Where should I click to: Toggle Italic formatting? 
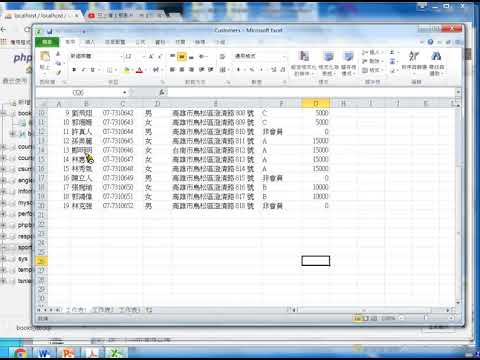[83, 70]
